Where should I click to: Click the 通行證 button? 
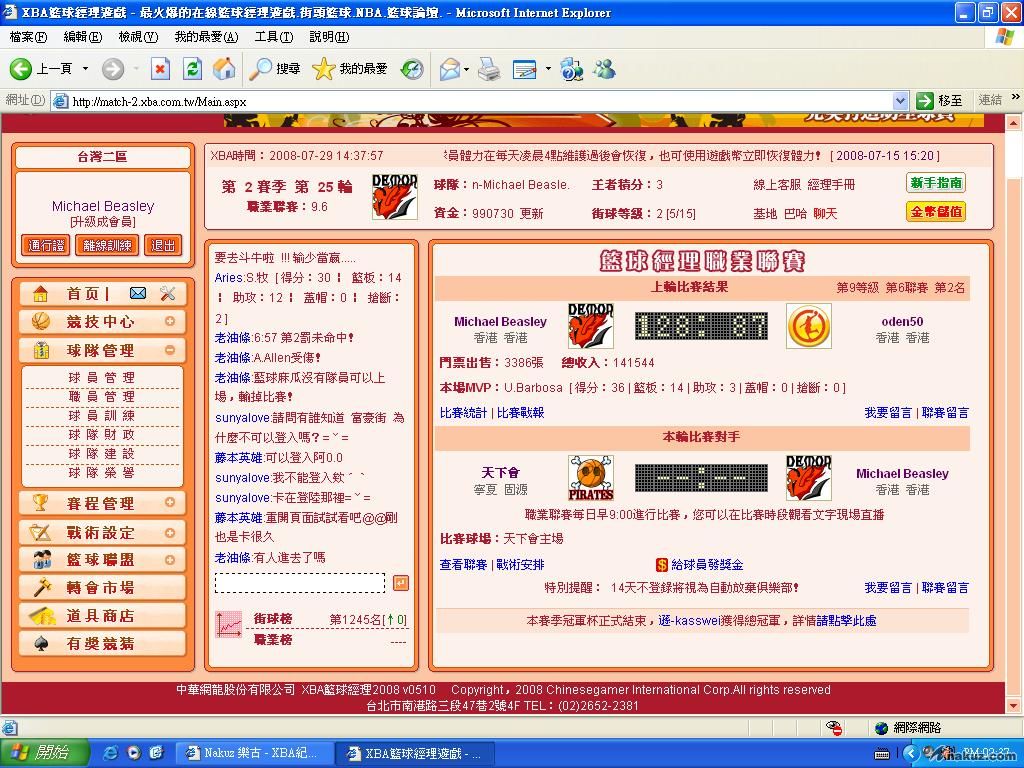[x=46, y=246]
